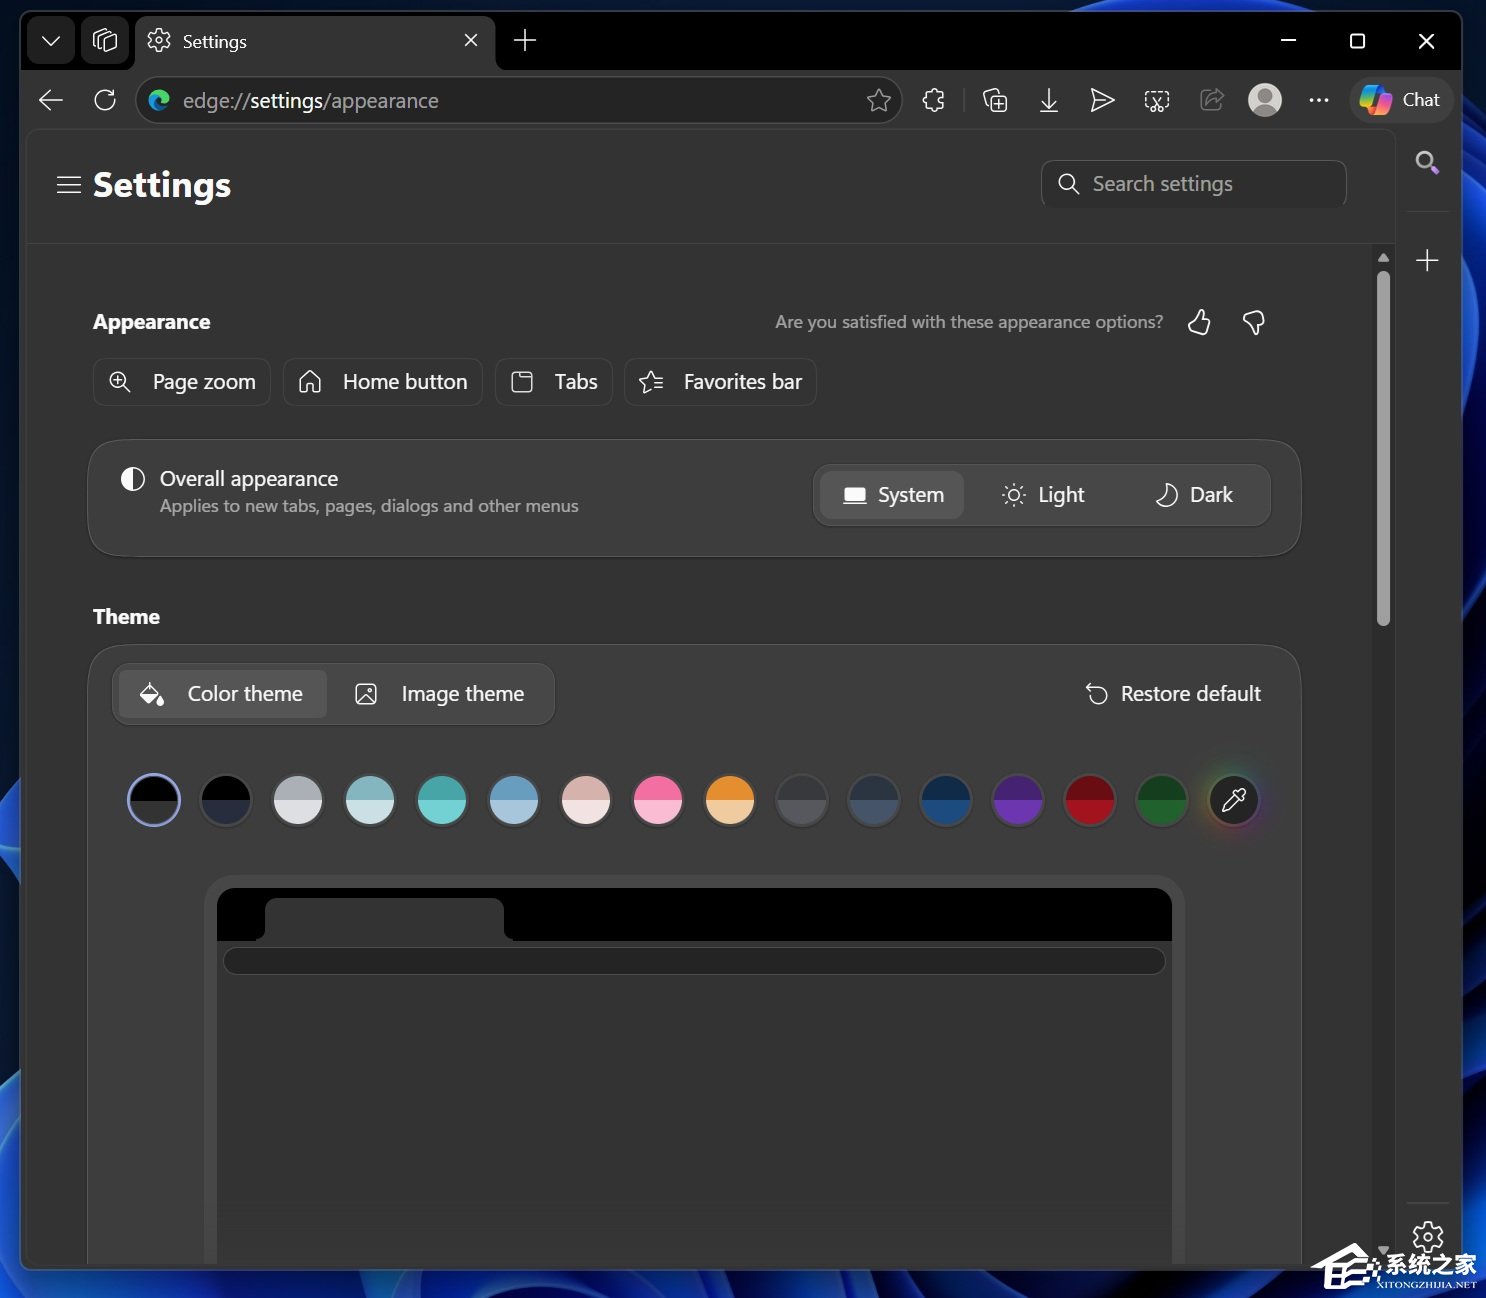The height and width of the screenshot is (1298, 1486).
Task: Add this page to favorites with the star
Action: 879,100
